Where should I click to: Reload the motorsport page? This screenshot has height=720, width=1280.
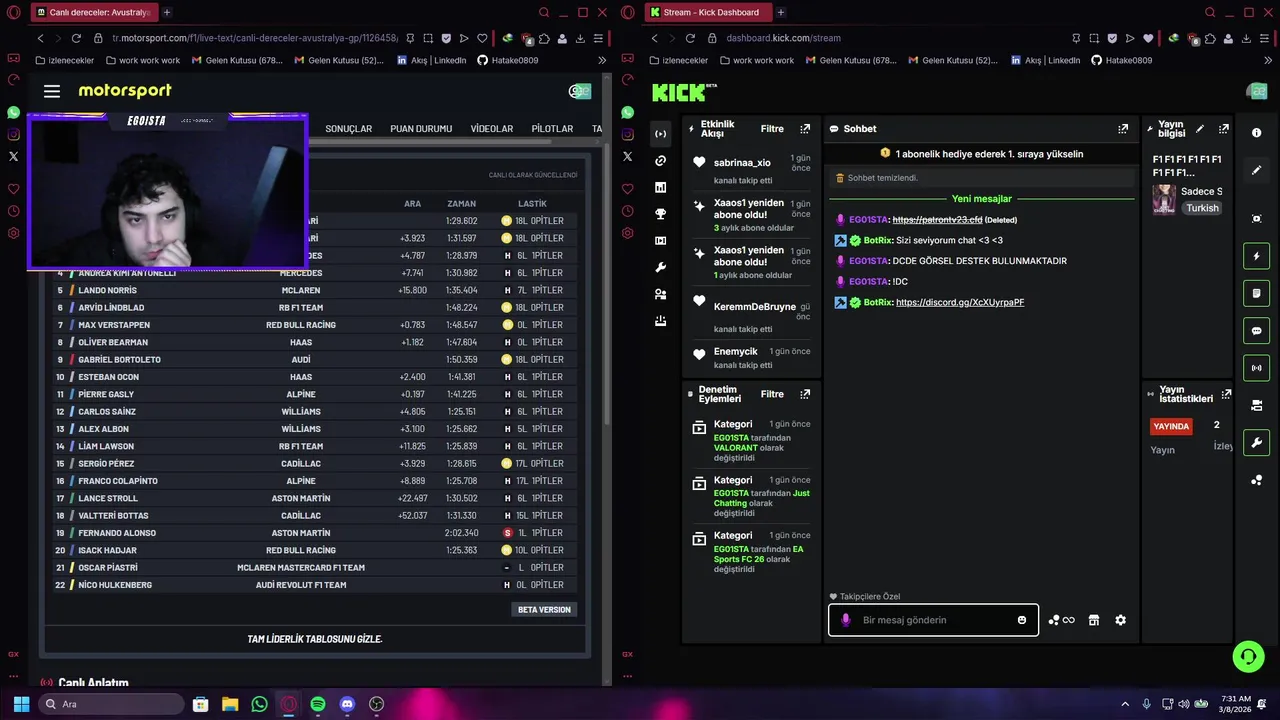[x=76, y=38]
